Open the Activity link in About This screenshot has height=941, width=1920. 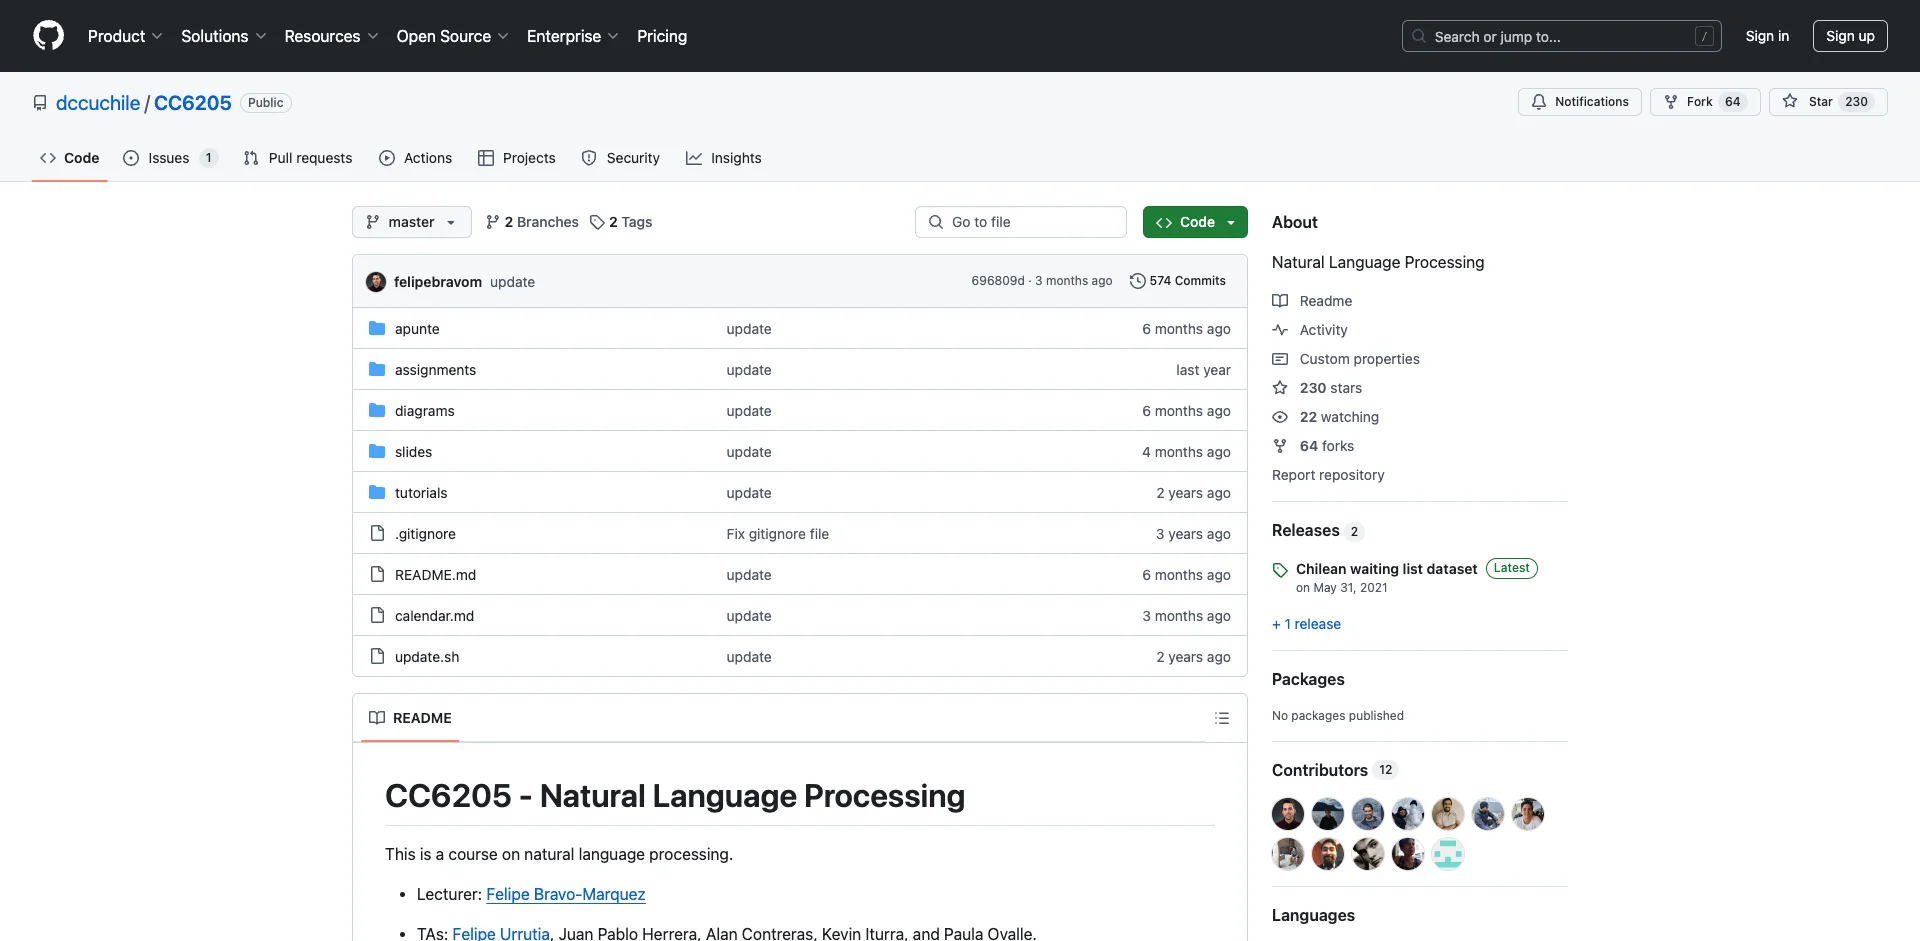coord(1310,330)
